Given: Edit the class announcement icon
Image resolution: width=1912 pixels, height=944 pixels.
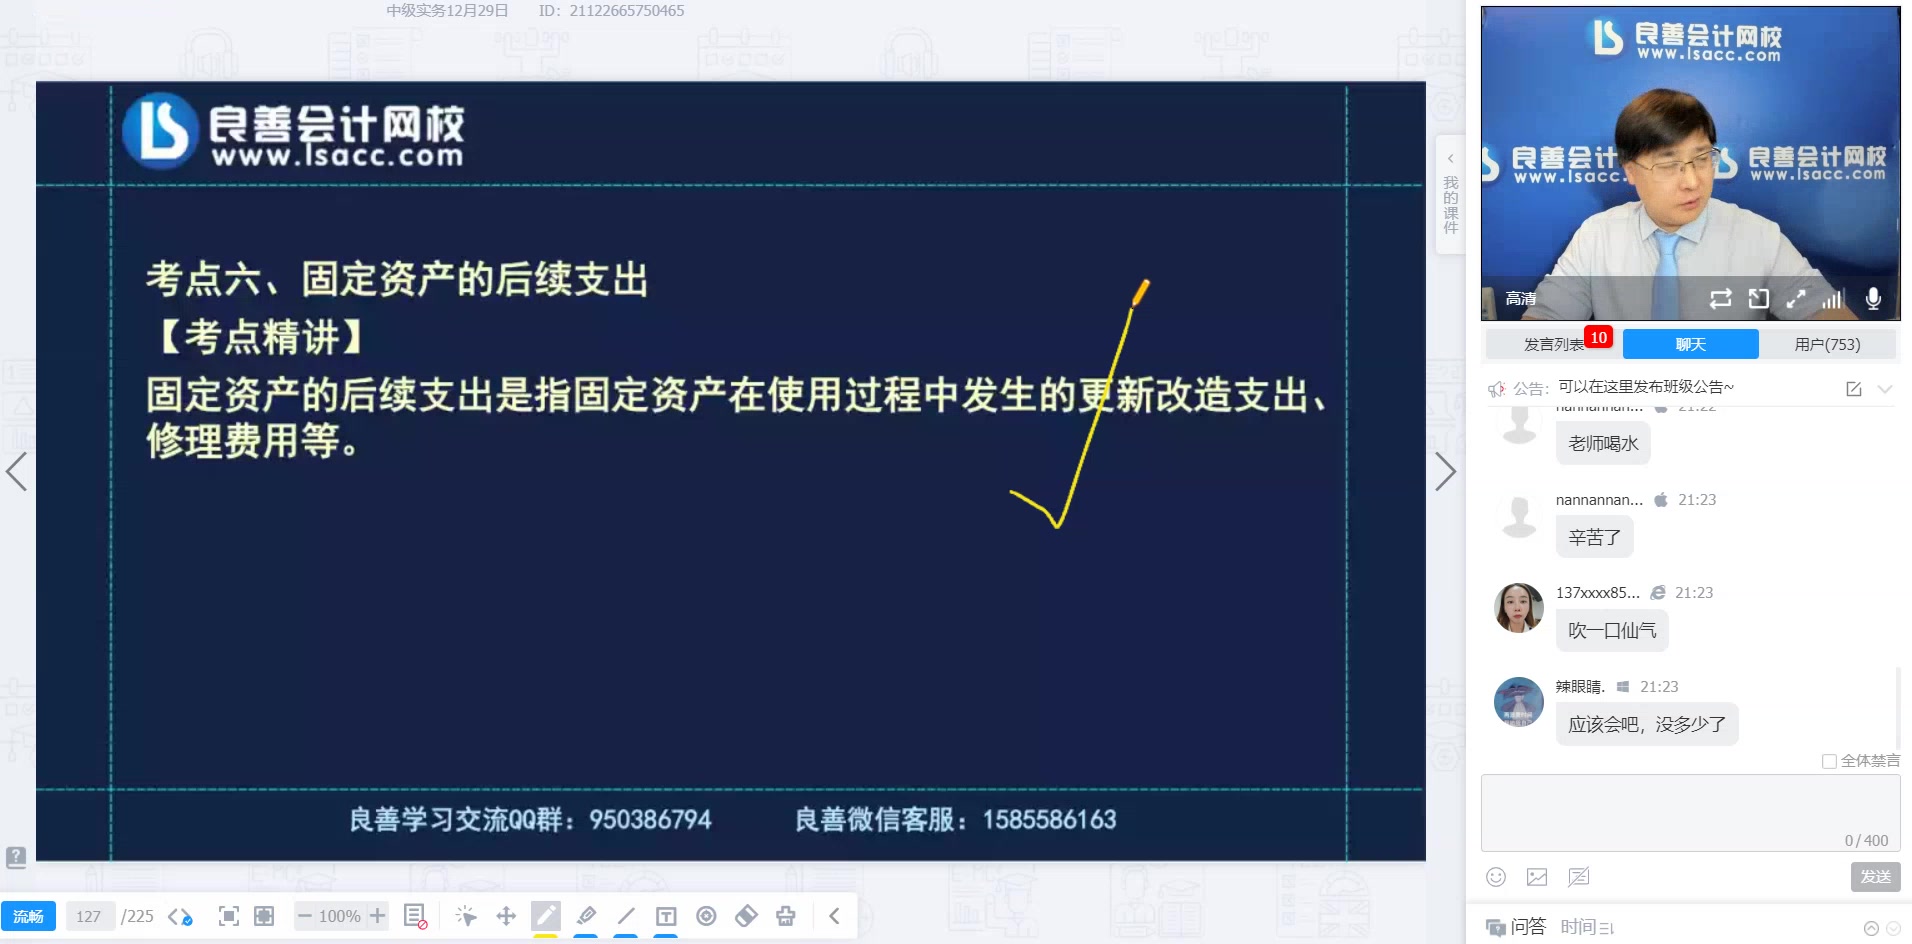Looking at the screenshot, I should point(1853,389).
